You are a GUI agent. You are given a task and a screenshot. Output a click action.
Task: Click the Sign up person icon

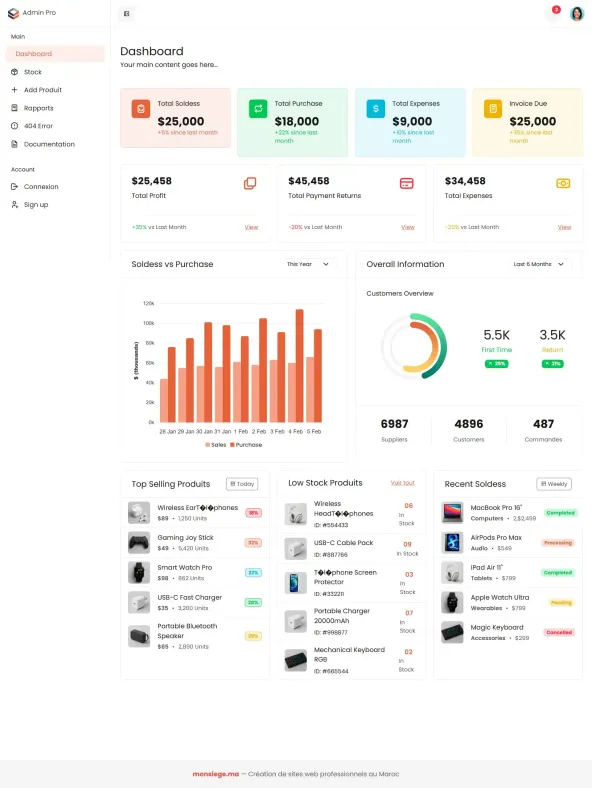click(15, 205)
